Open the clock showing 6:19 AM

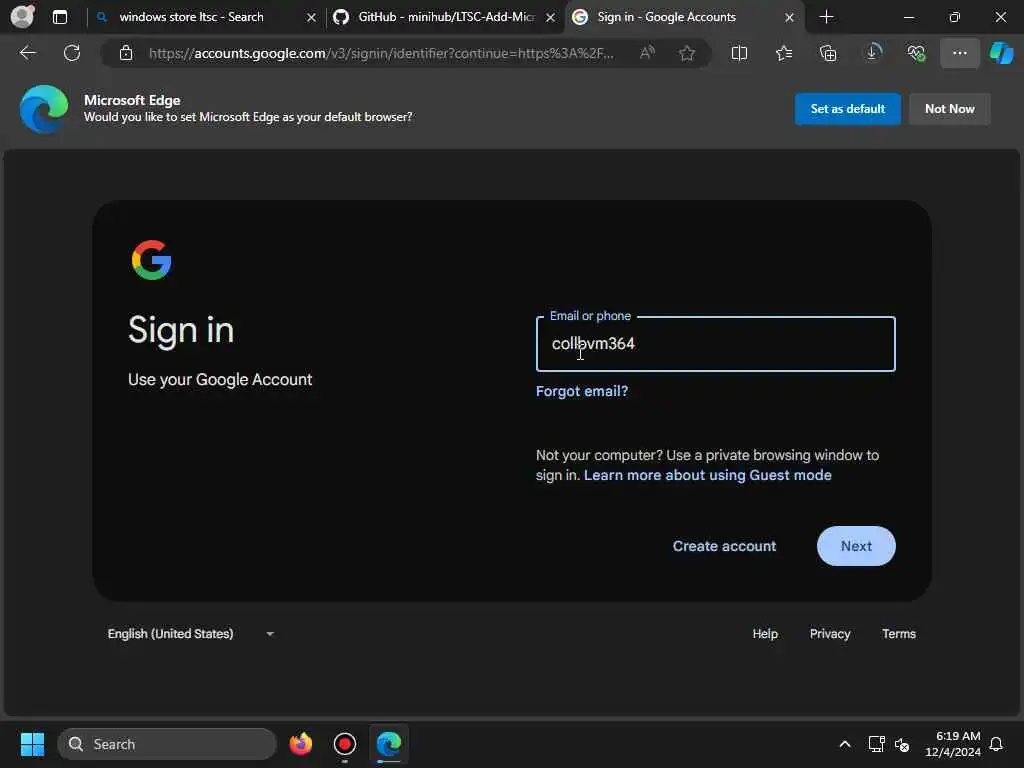(x=953, y=744)
